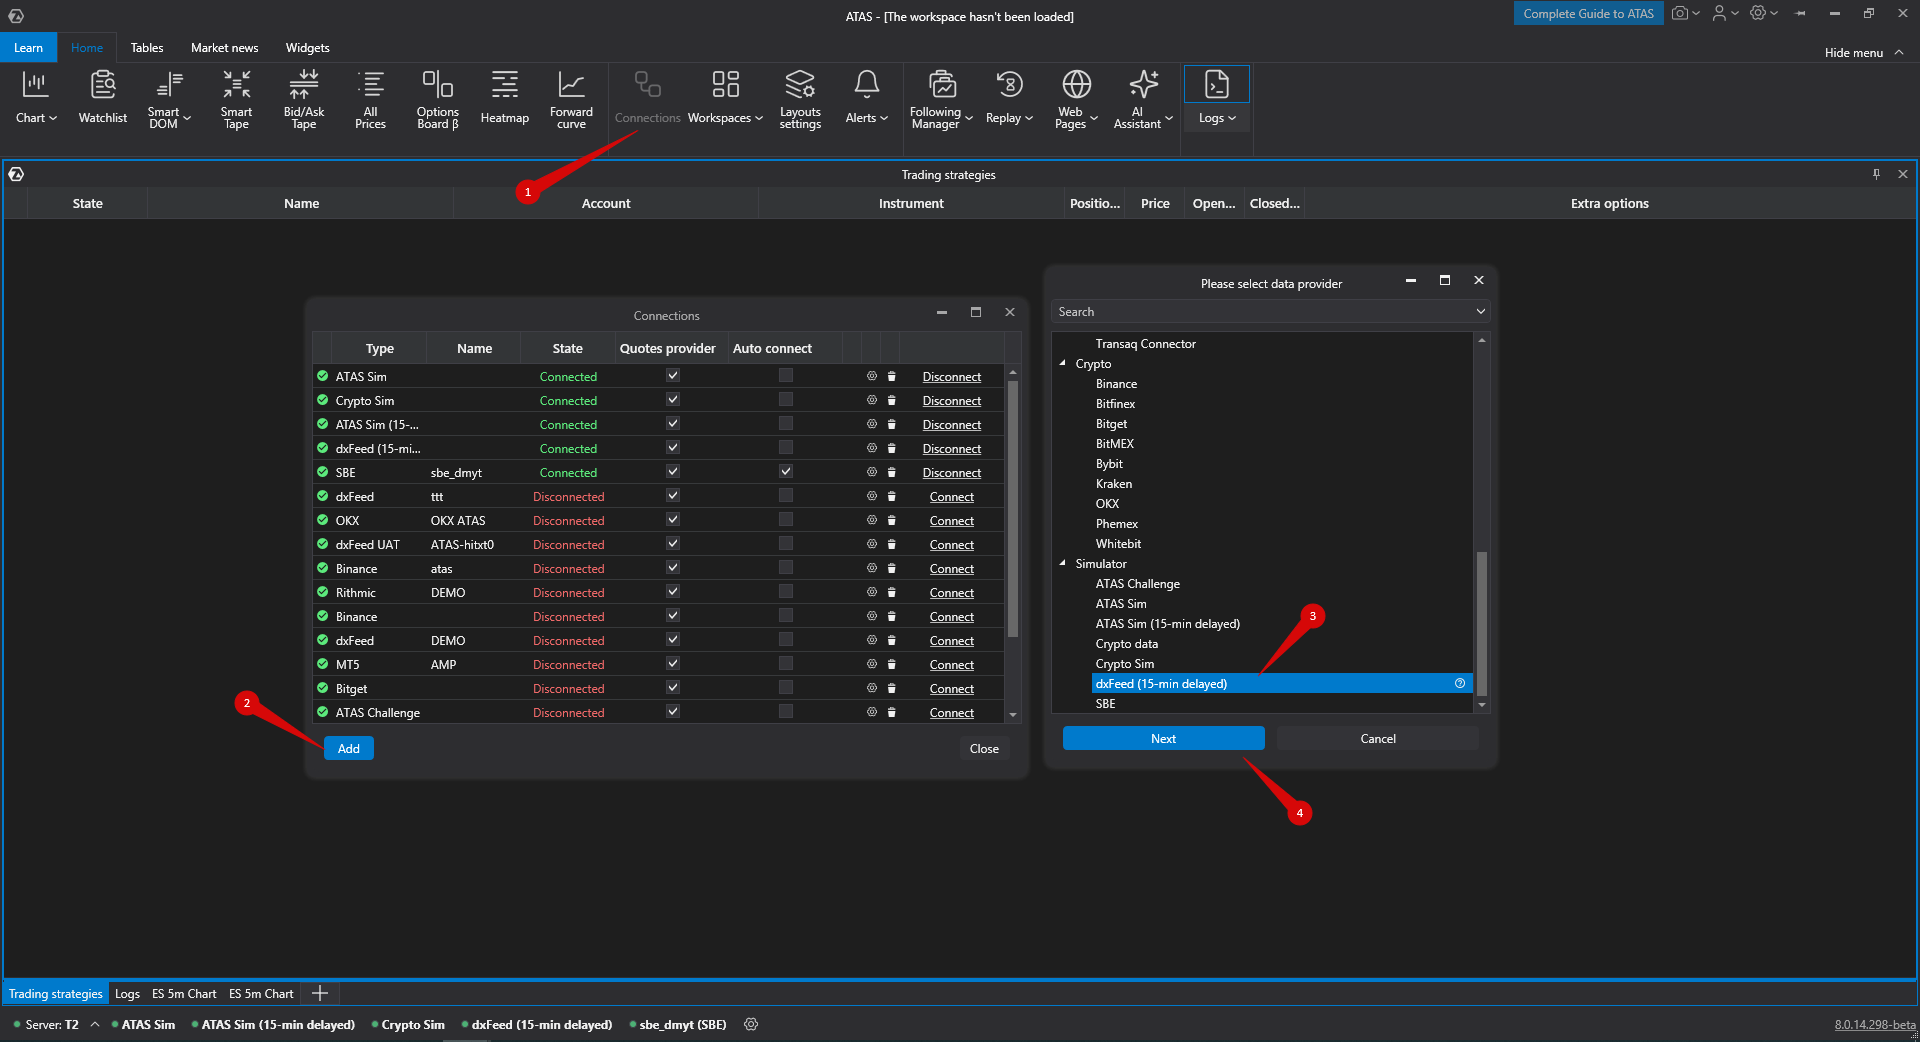Disable Auto connect for SBE sbe_dmyt
1920x1042 pixels.
[786, 471]
